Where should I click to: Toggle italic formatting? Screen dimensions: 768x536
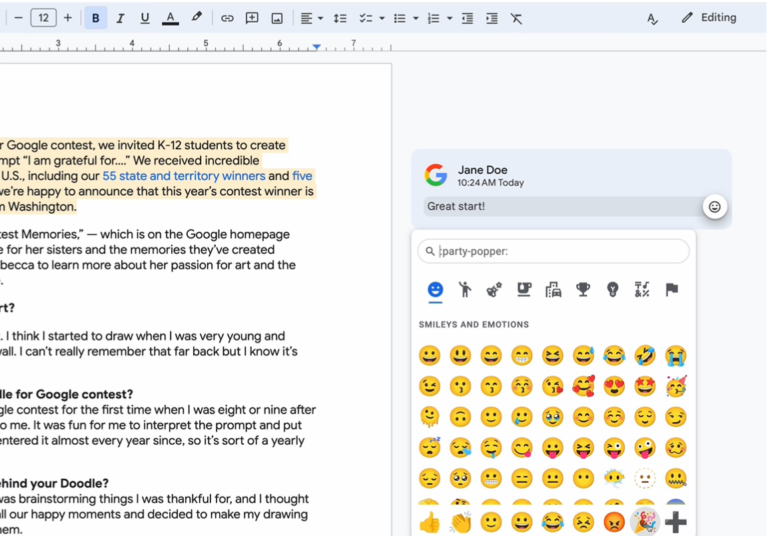pyautogui.click(x=120, y=18)
